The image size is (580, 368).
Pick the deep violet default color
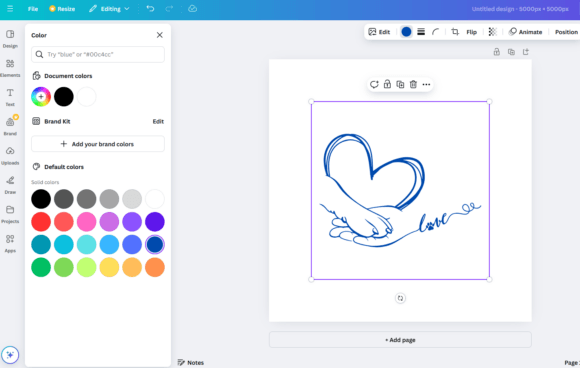tap(155, 222)
